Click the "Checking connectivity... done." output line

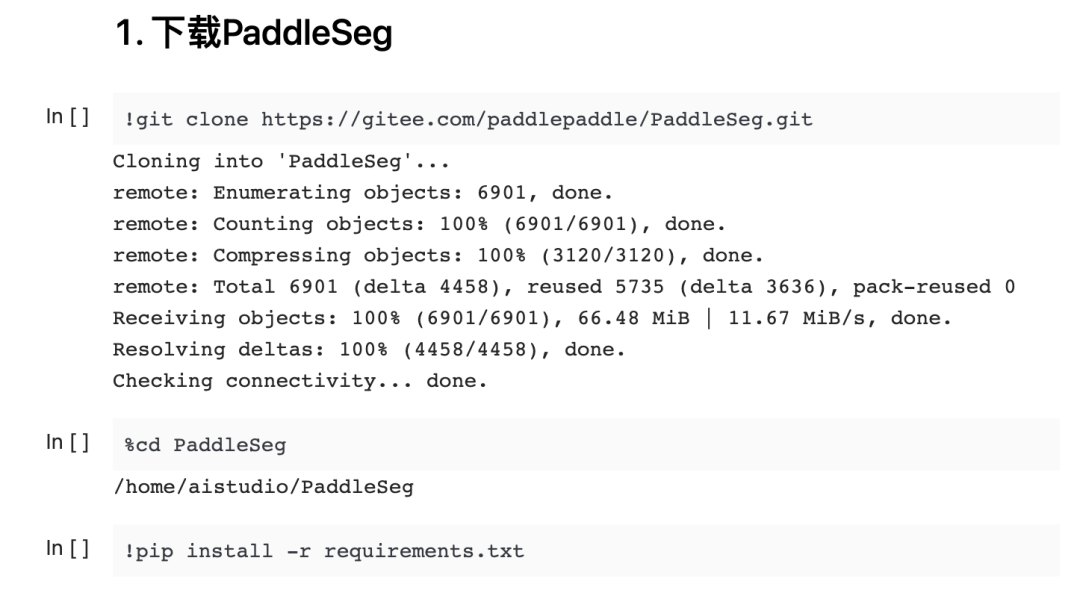coord(299,381)
